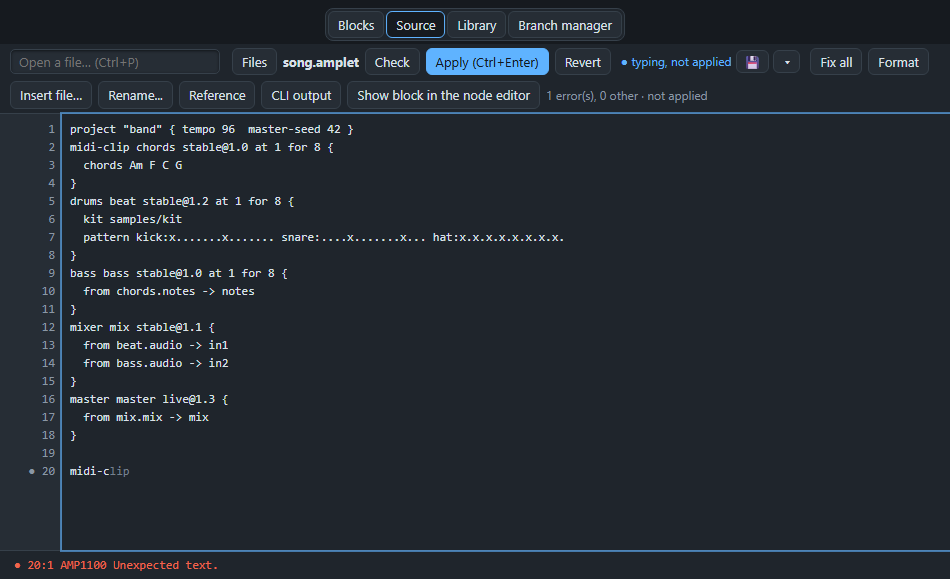Click the Files button
This screenshot has width=950, height=579.
pos(254,62)
